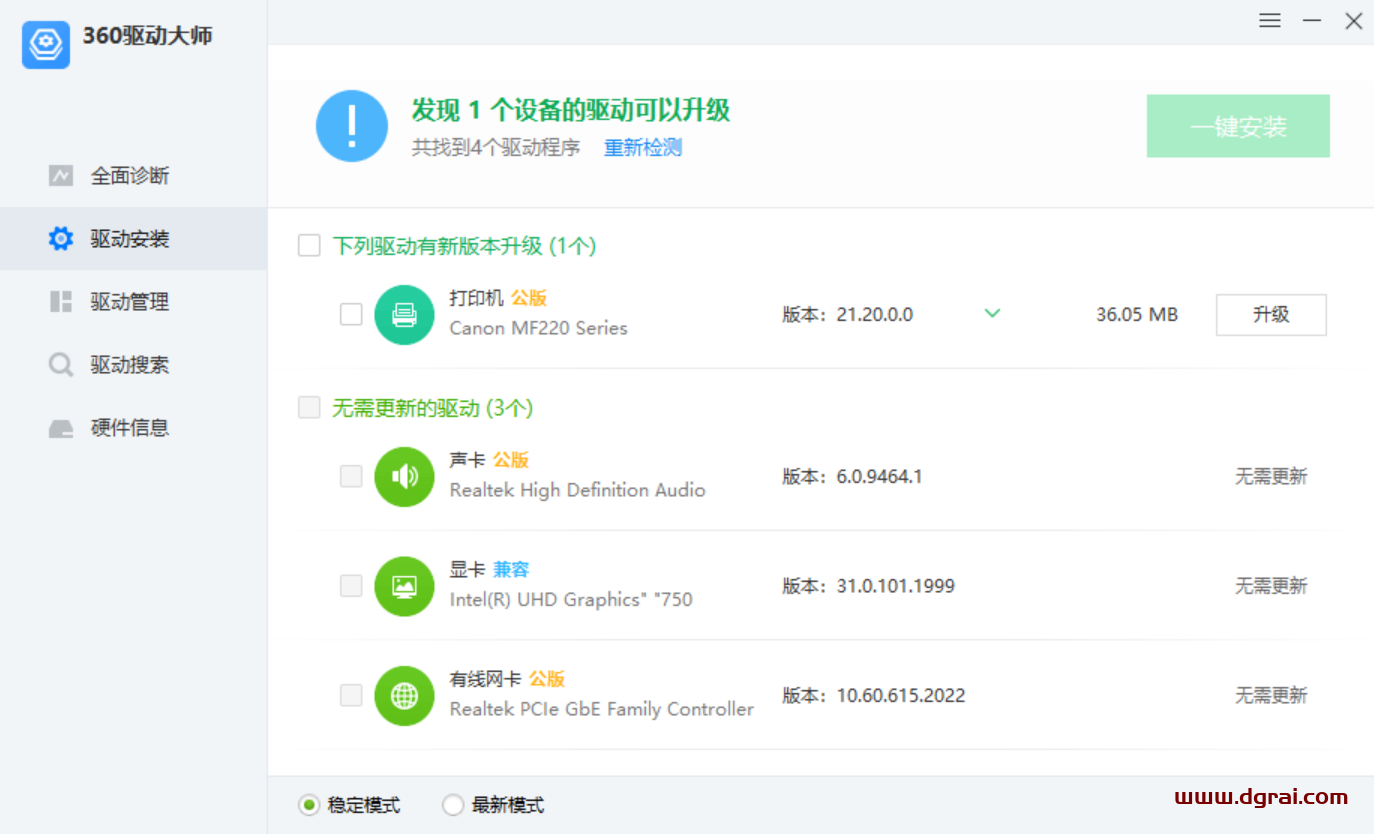
Task: Click the wired network globe icon
Action: click(404, 696)
